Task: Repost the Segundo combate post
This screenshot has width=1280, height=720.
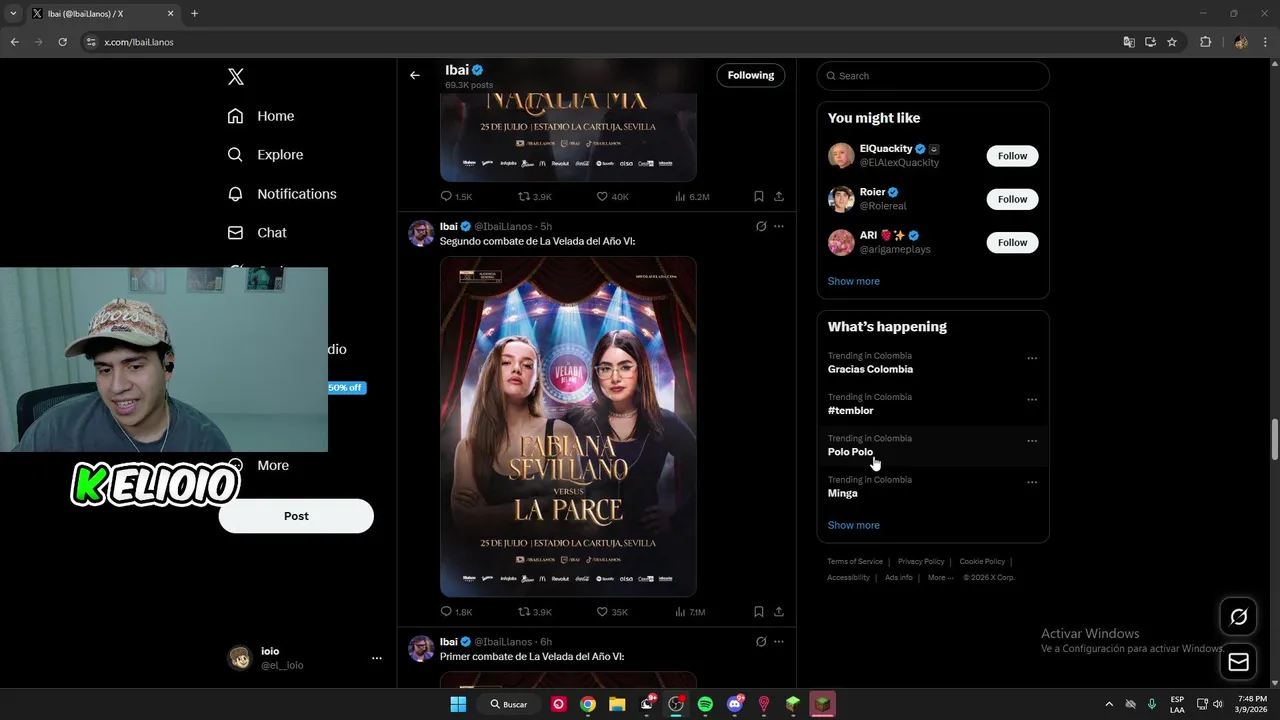Action: click(x=534, y=612)
